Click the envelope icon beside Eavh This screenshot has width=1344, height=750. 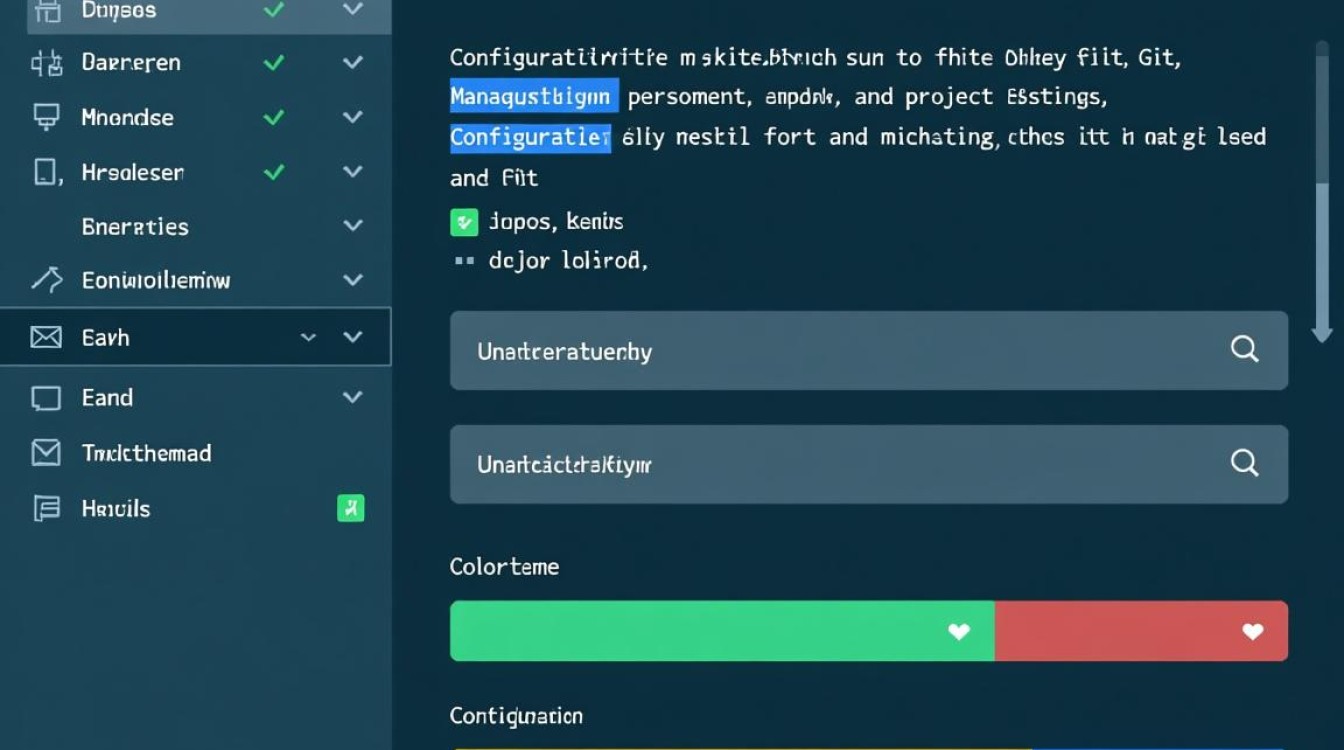46,338
